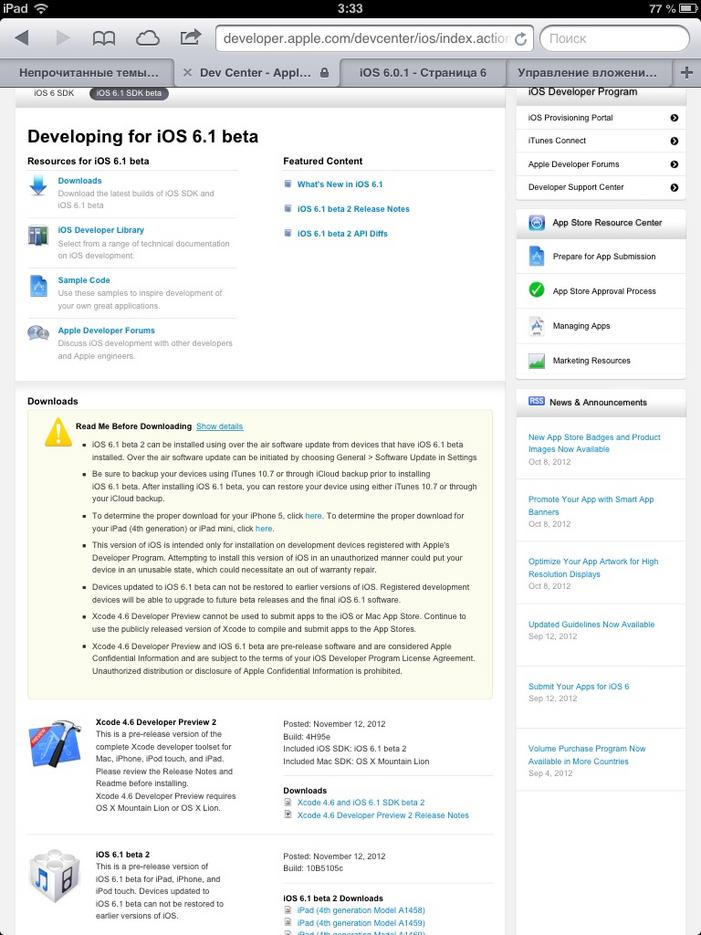The image size is (701, 935).
Task: Close the Dev Center tab
Action: click(187, 72)
